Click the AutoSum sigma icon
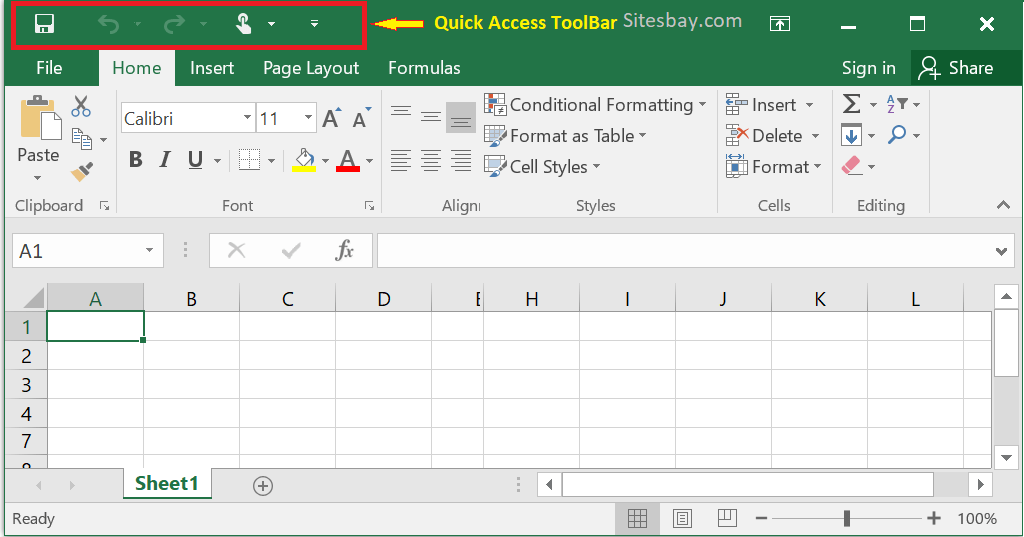Viewport: 1024px width, 537px height. coord(851,104)
